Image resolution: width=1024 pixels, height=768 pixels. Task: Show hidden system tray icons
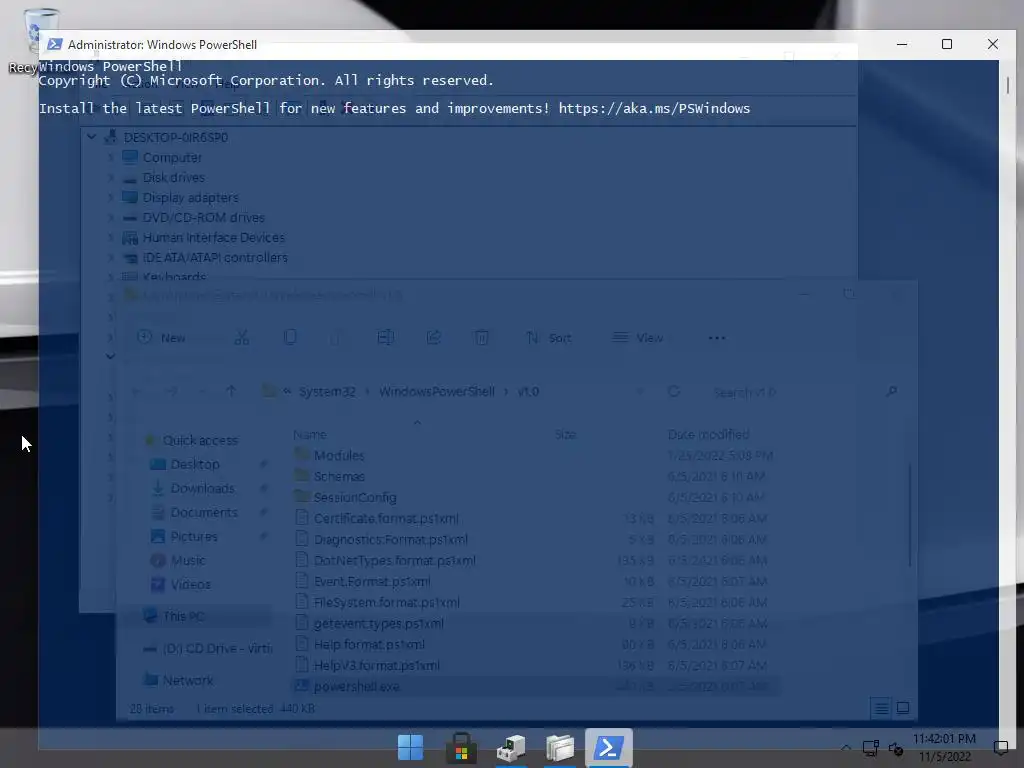[846, 748]
